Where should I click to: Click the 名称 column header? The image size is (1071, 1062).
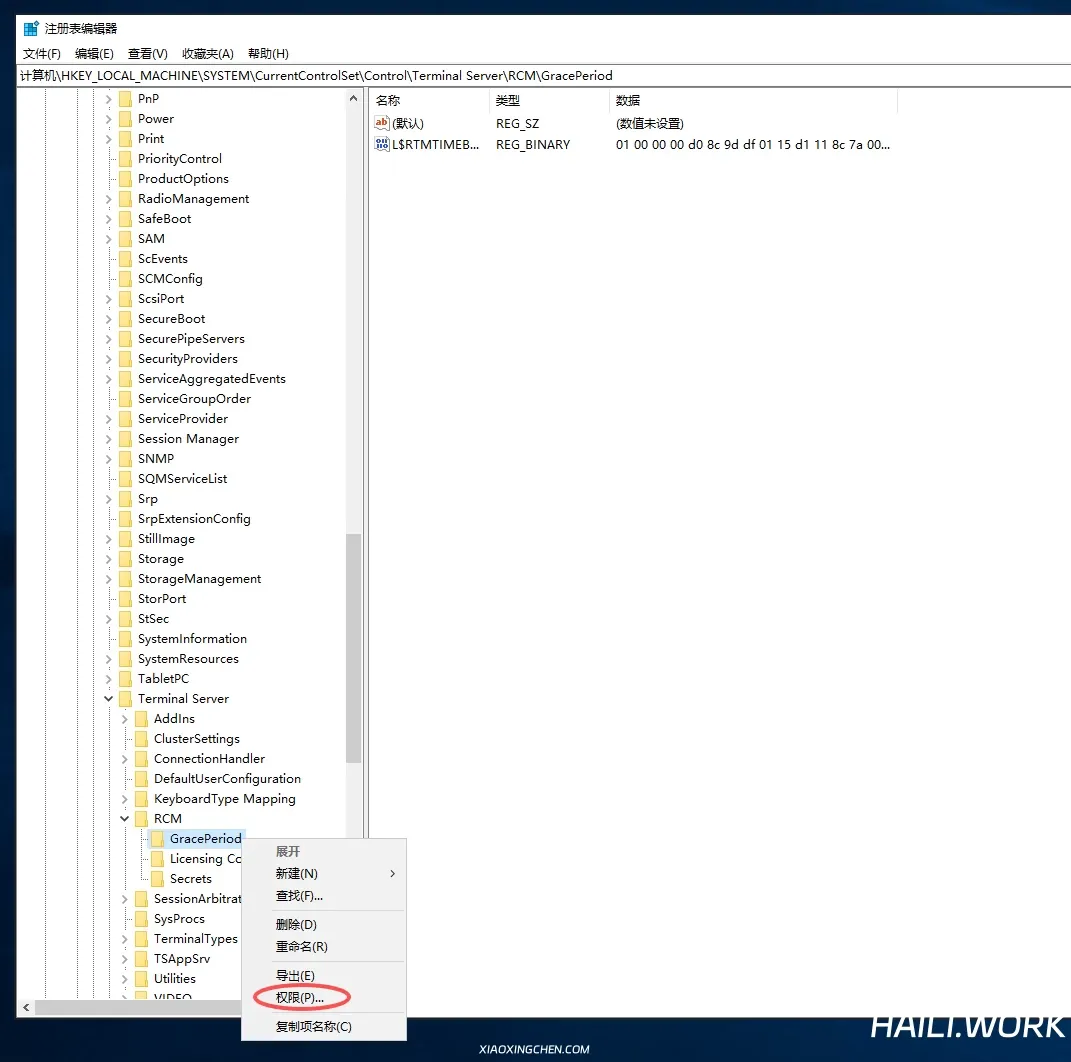(x=388, y=101)
